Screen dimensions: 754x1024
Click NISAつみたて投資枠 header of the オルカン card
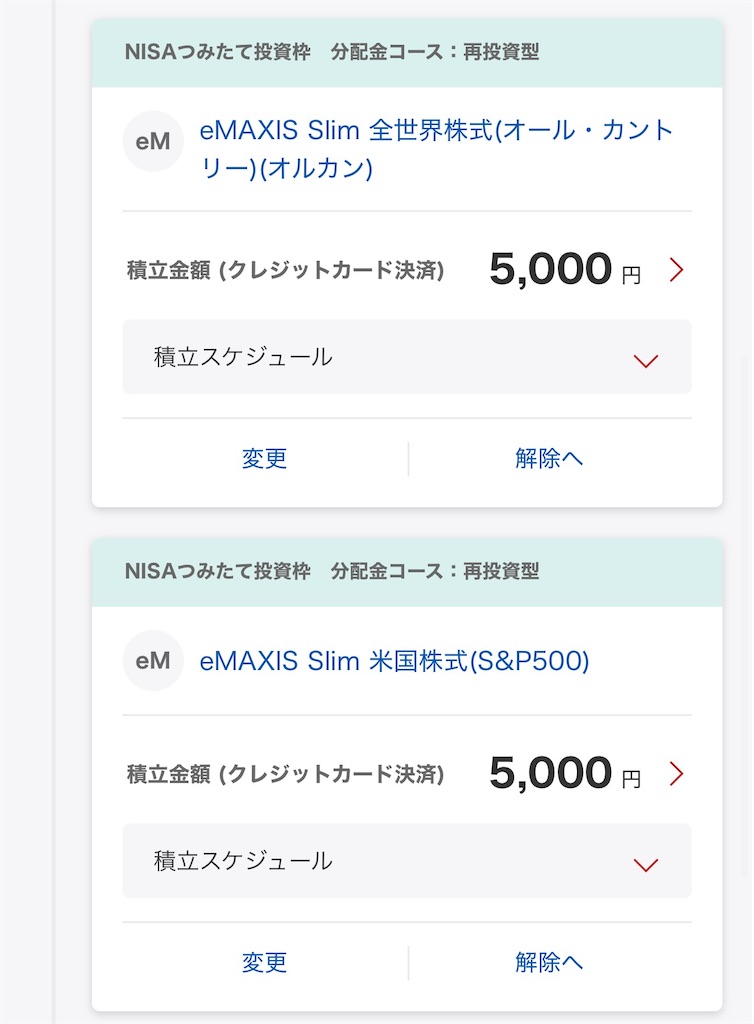pos(217,52)
